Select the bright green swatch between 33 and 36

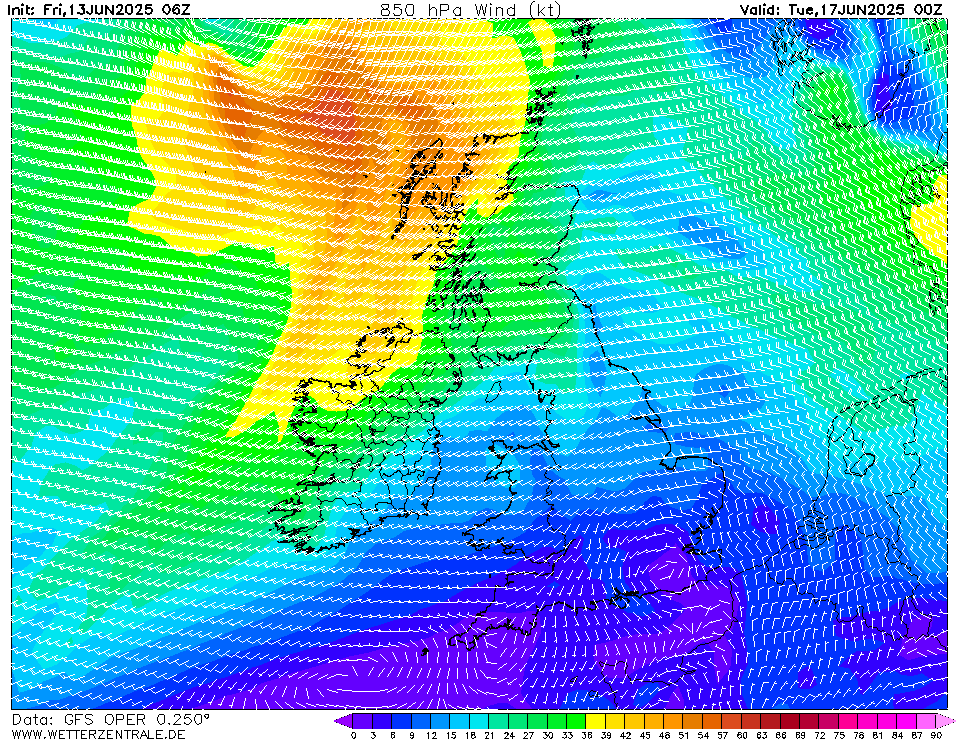point(577,721)
